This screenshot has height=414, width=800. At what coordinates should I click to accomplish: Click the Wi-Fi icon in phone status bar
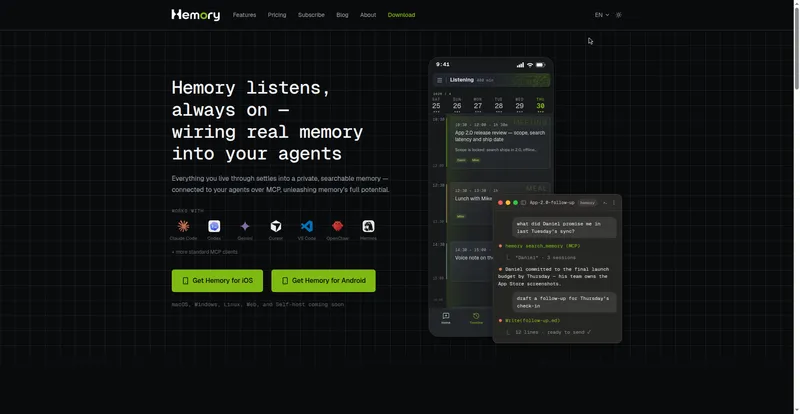tap(530, 65)
